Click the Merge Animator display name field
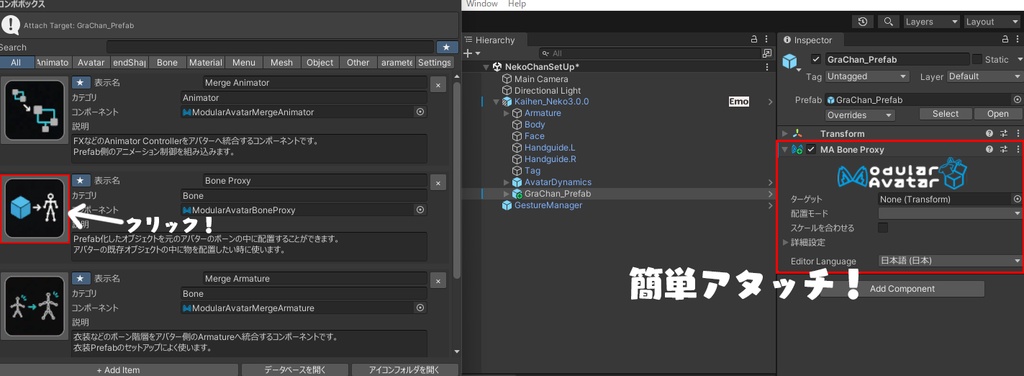 (315, 83)
